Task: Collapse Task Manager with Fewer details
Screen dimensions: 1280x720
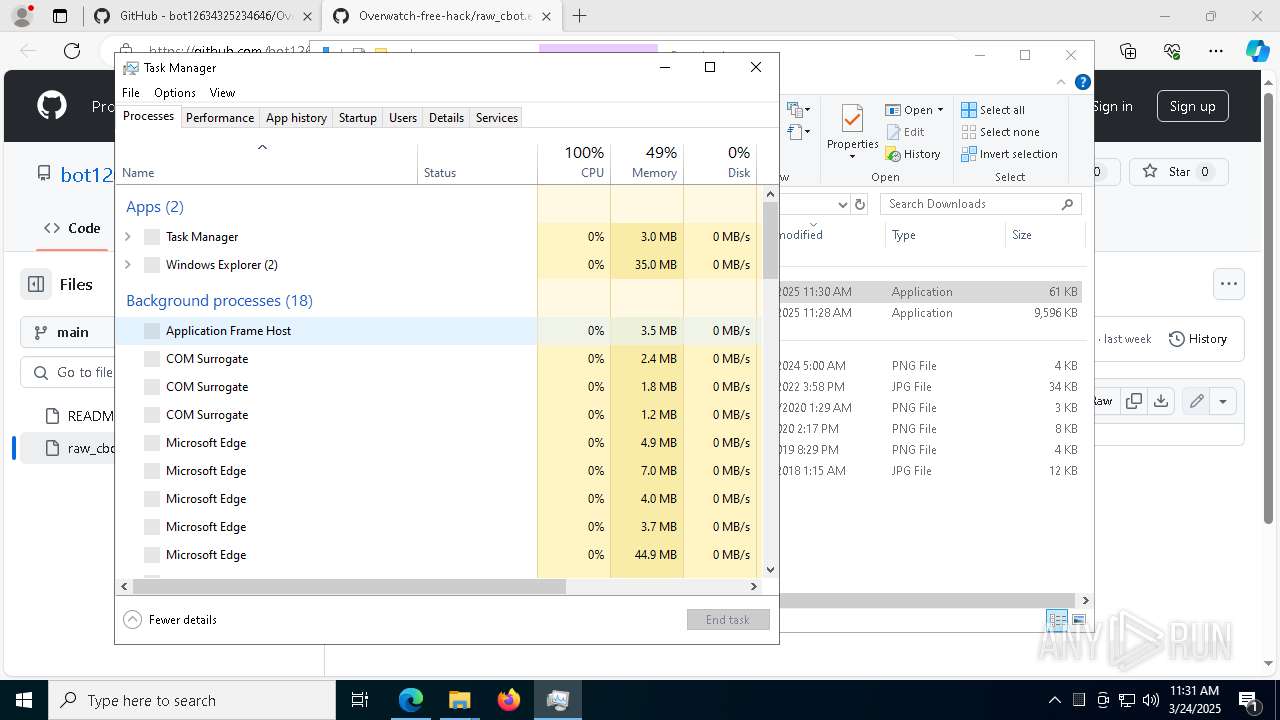Action: (170, 620)
